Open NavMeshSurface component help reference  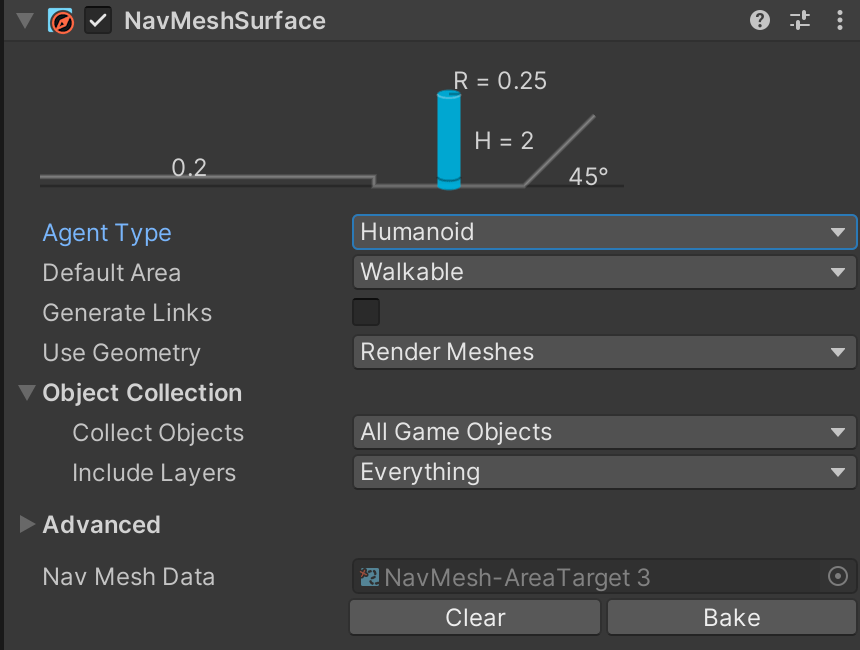point(760,21)
